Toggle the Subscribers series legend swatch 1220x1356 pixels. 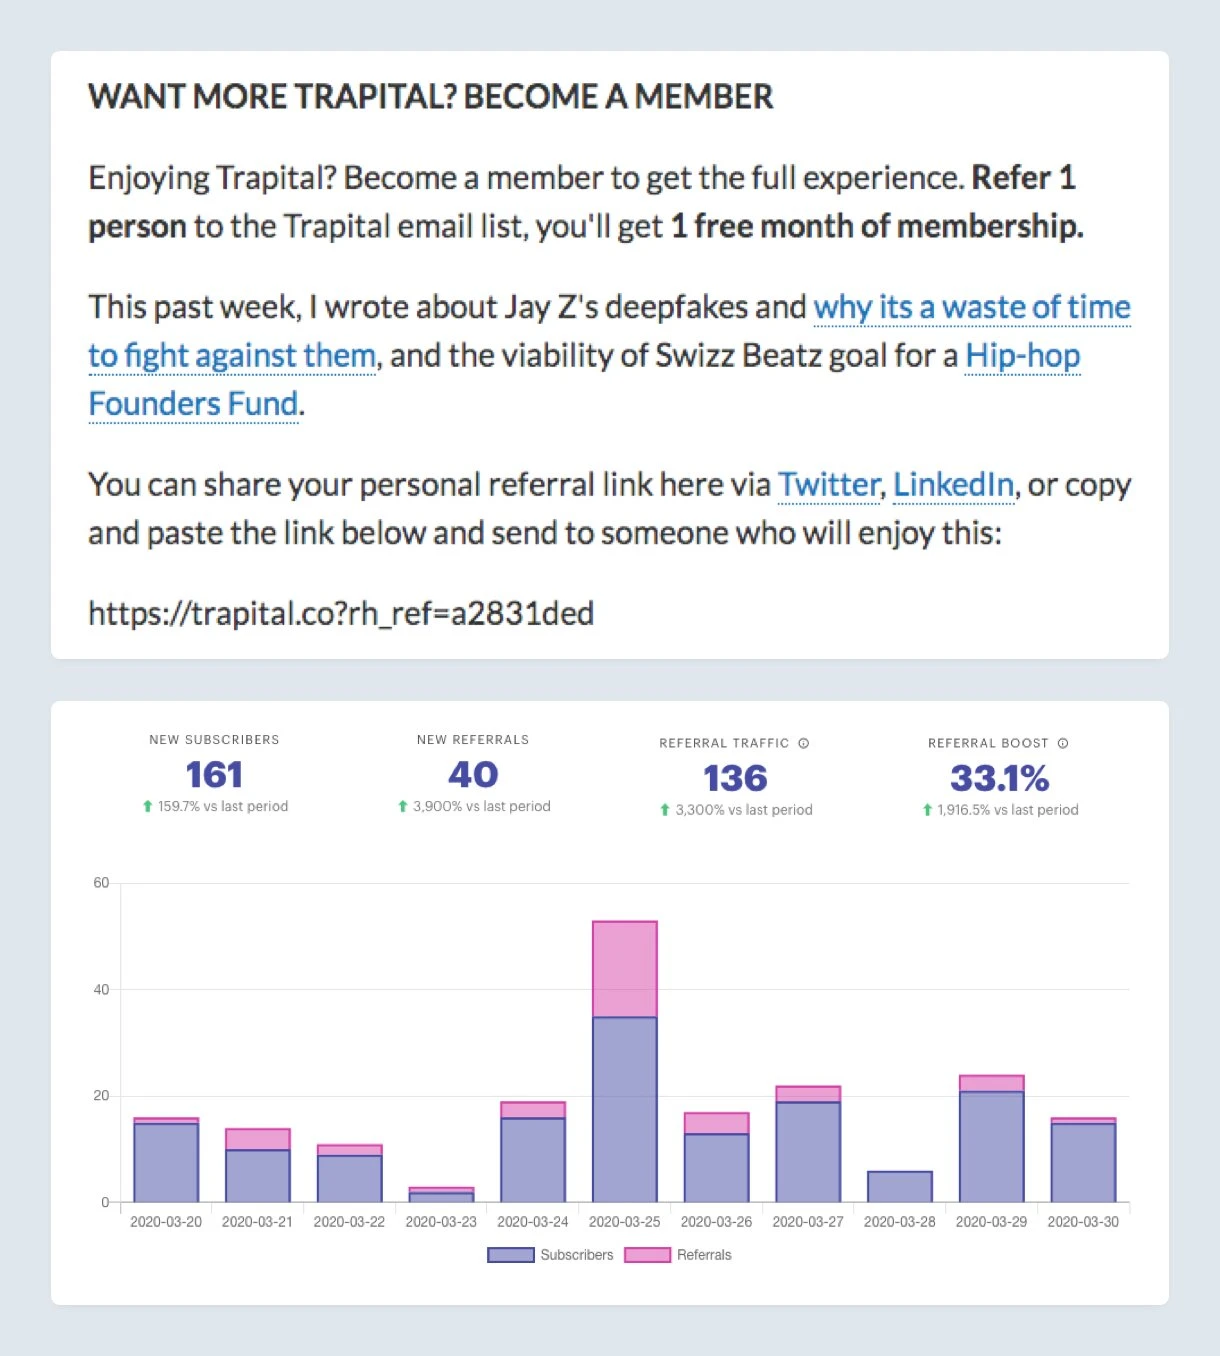[x=511, y=1255]
